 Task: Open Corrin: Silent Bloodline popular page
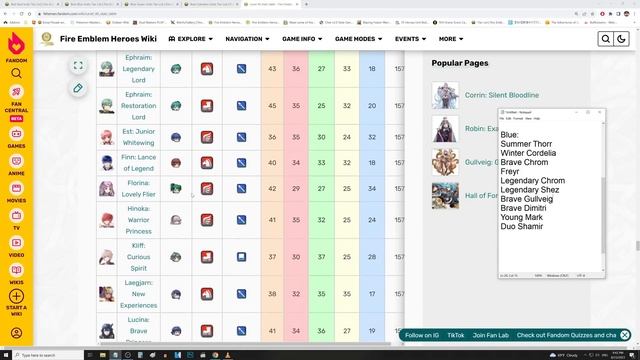502,95
